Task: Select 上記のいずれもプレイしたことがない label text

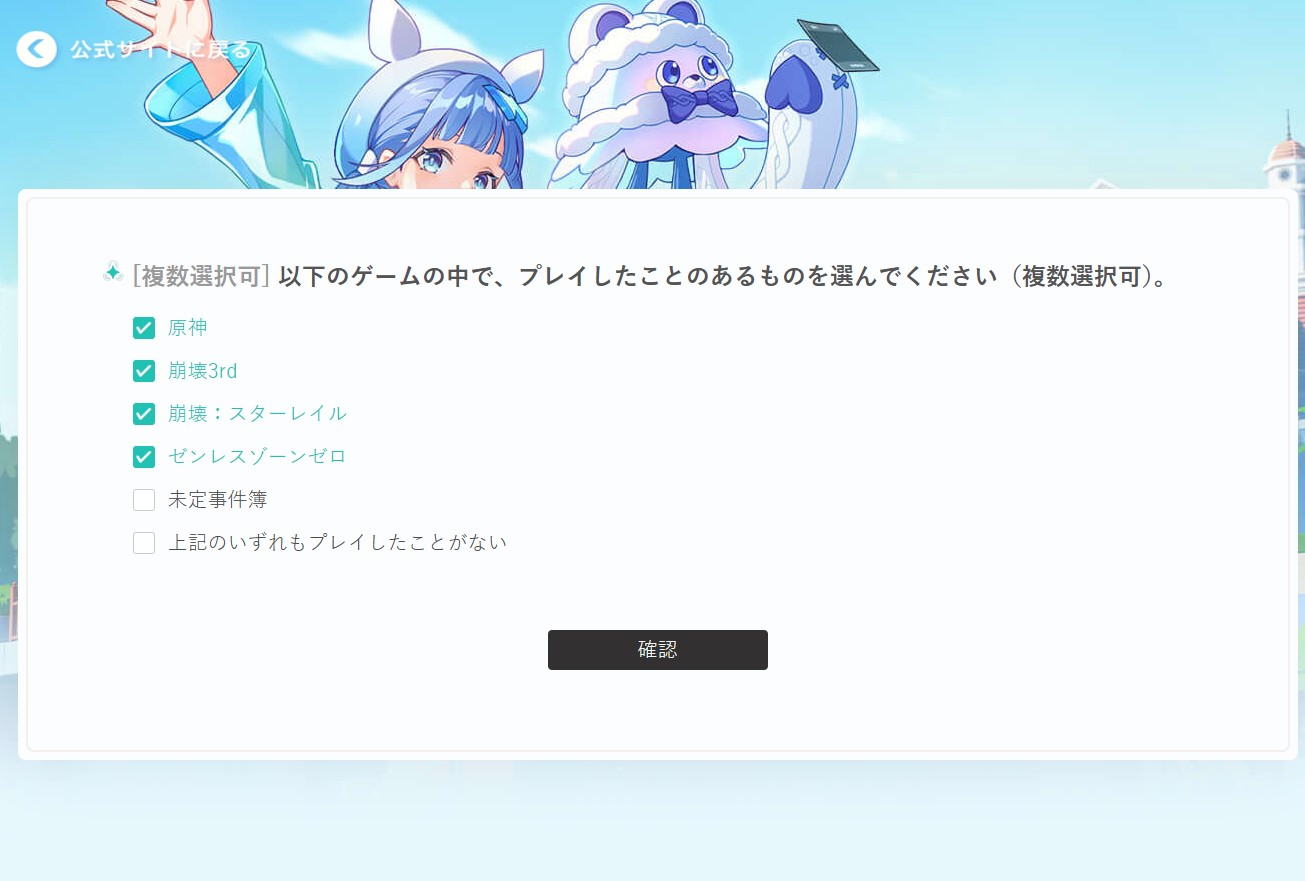Action: tap(338, 543)
